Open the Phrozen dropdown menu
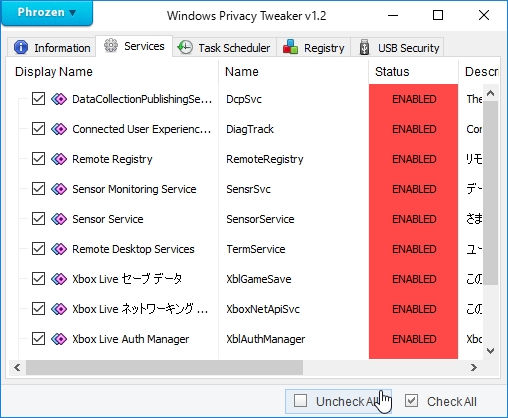The image size is (508, 418). [47, 13]
